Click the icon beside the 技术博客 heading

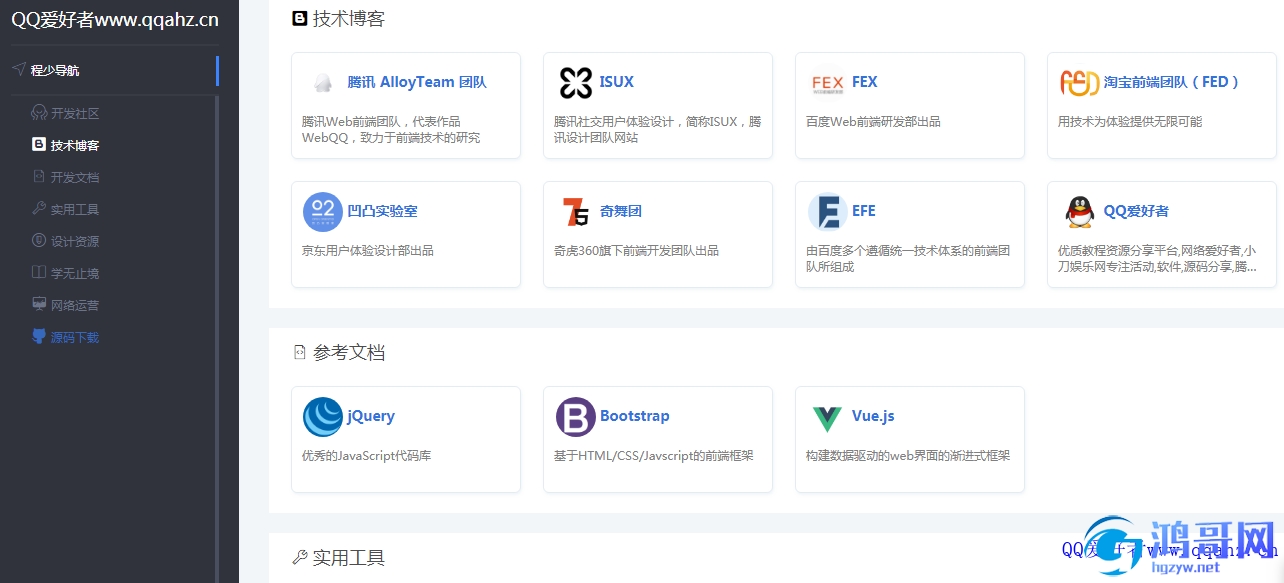point(299,18)
